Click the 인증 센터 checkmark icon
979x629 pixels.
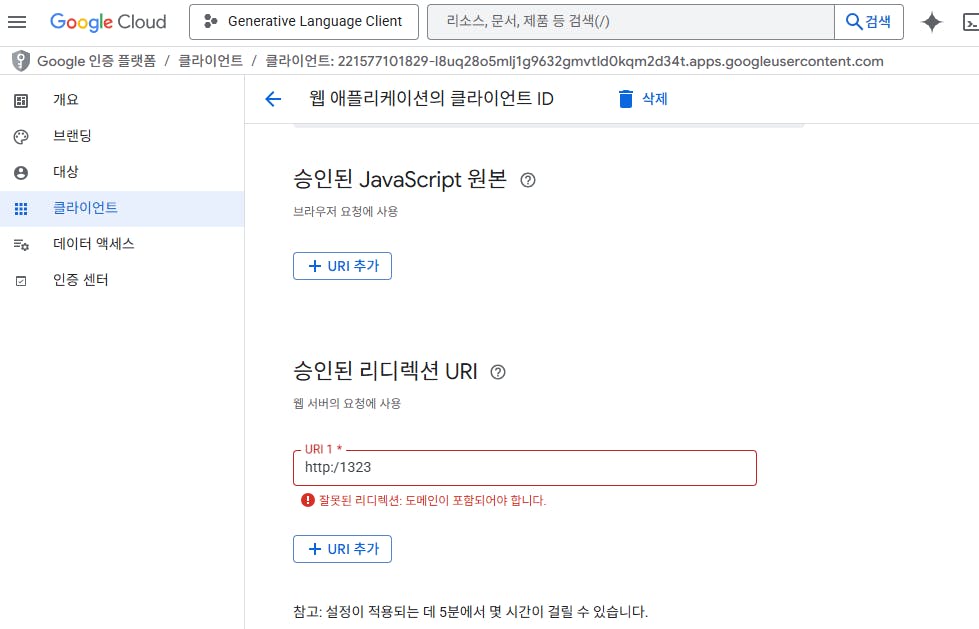coord(21,281)
